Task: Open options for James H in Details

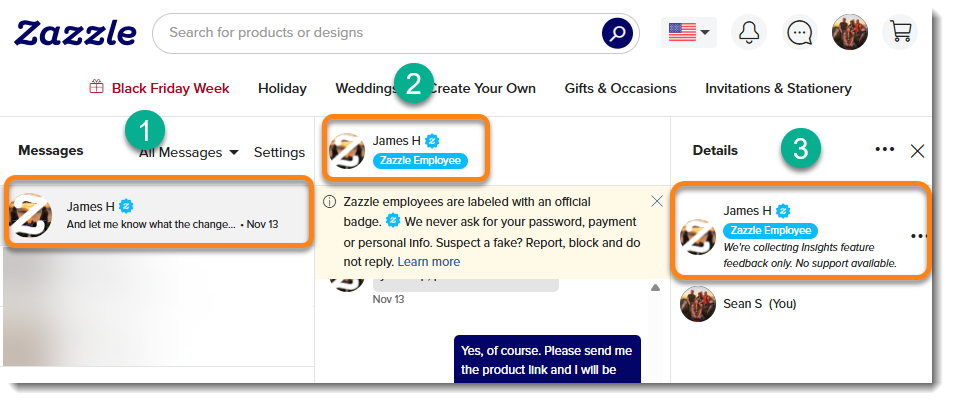Action: (x=918, y=236)
